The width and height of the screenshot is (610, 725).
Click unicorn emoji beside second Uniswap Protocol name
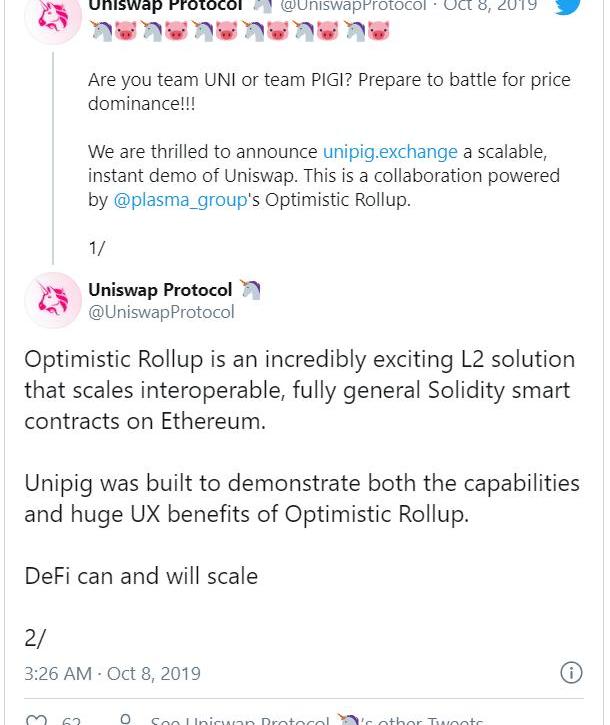(x=249, y=290)
